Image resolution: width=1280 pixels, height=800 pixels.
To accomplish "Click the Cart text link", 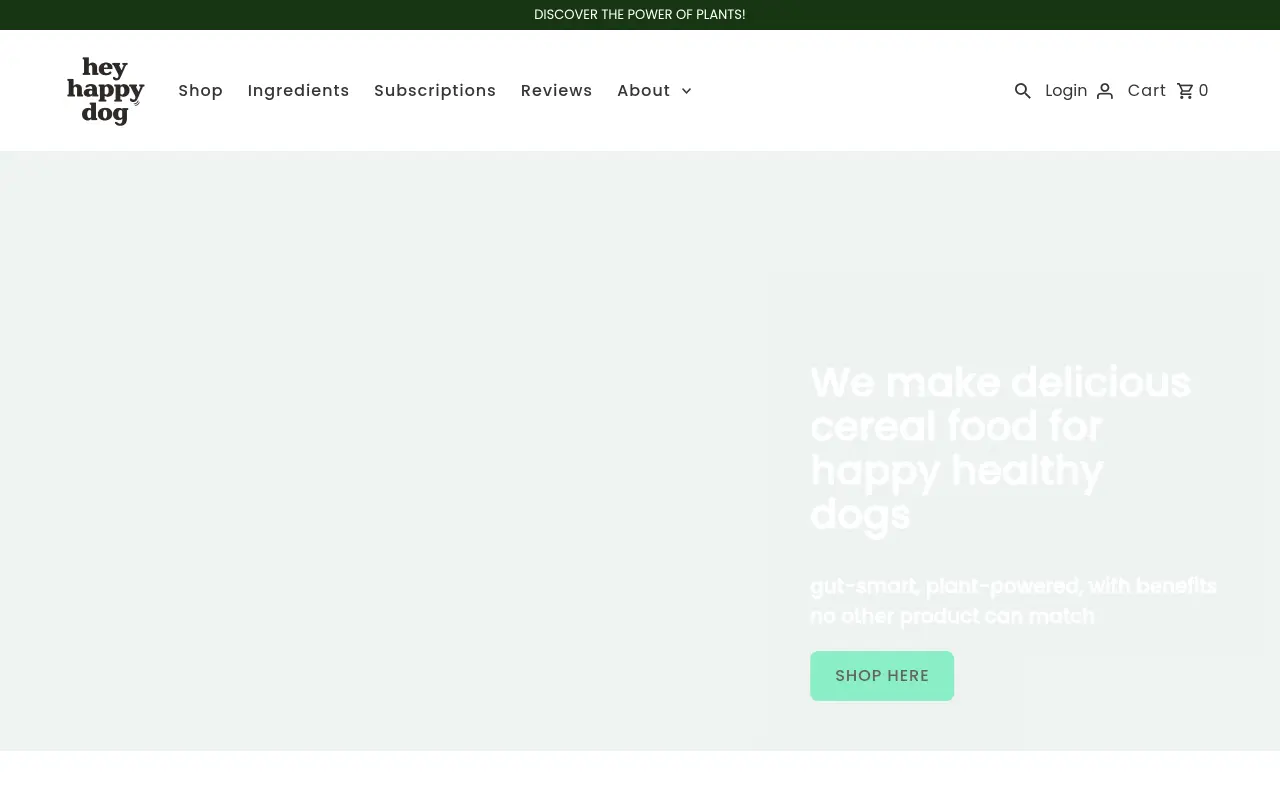I will [1146, 91].
